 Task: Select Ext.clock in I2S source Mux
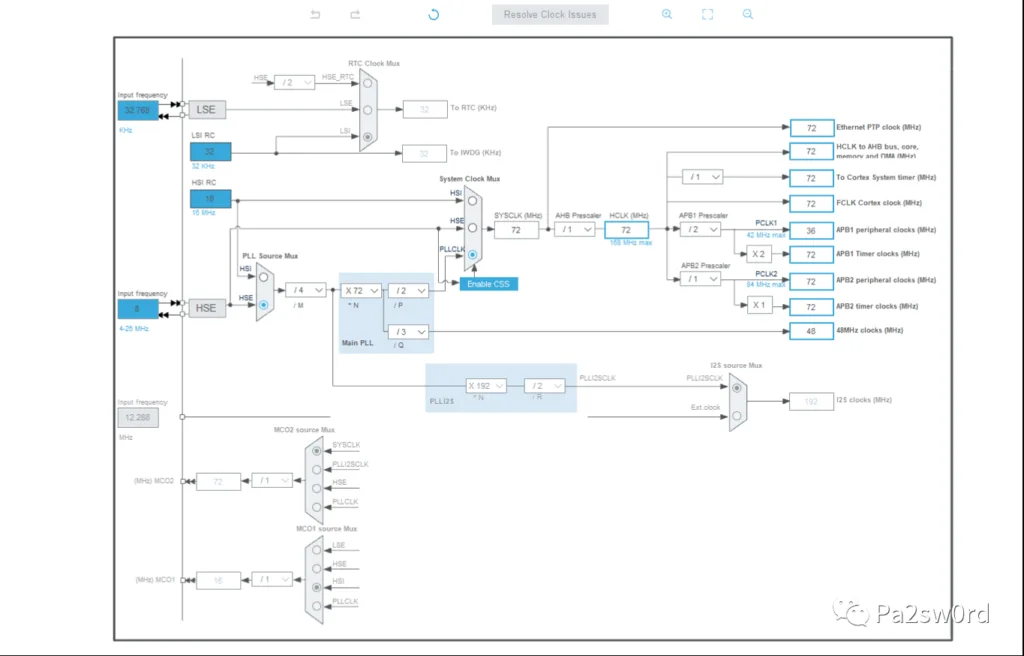737,416
